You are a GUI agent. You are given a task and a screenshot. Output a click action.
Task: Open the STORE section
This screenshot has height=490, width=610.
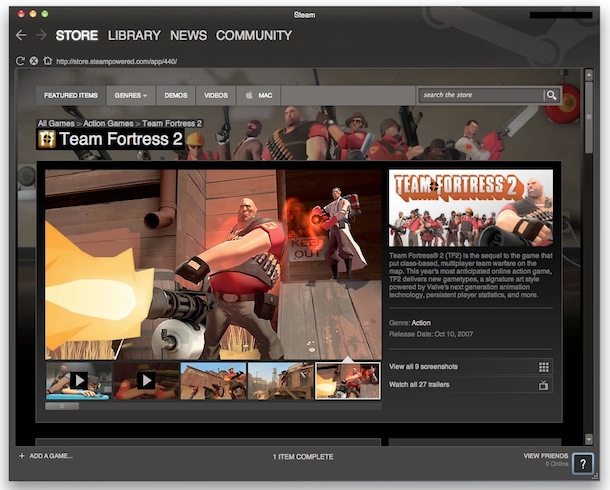tap(77, 35)
